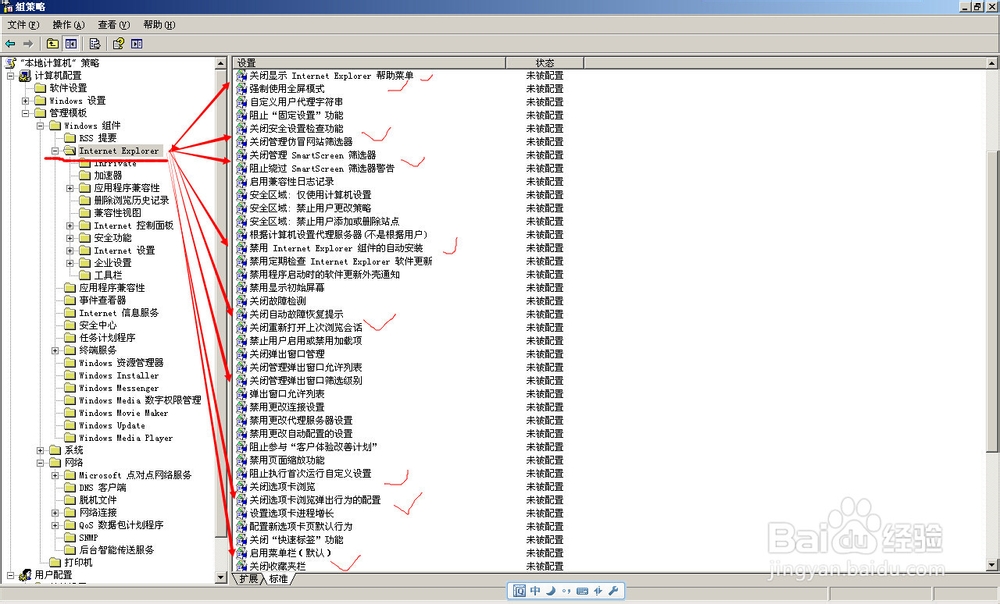Image resolution: width=1000 pixels, height=604 pixels.
Task: Expand the 安全功能 node
Action: pos(70,238)
